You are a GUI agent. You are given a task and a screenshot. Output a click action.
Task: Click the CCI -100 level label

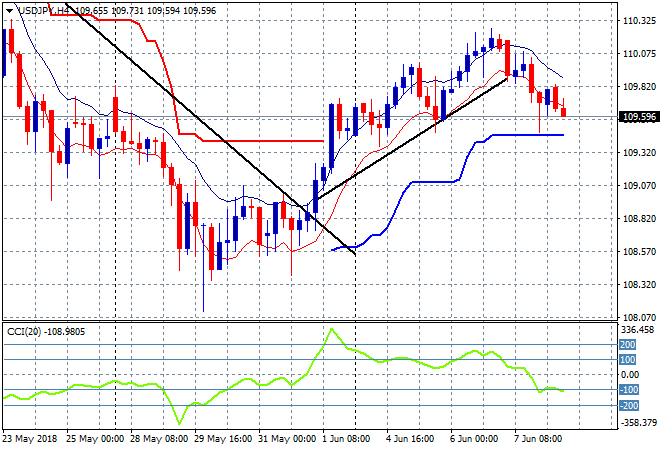point(629,390)
